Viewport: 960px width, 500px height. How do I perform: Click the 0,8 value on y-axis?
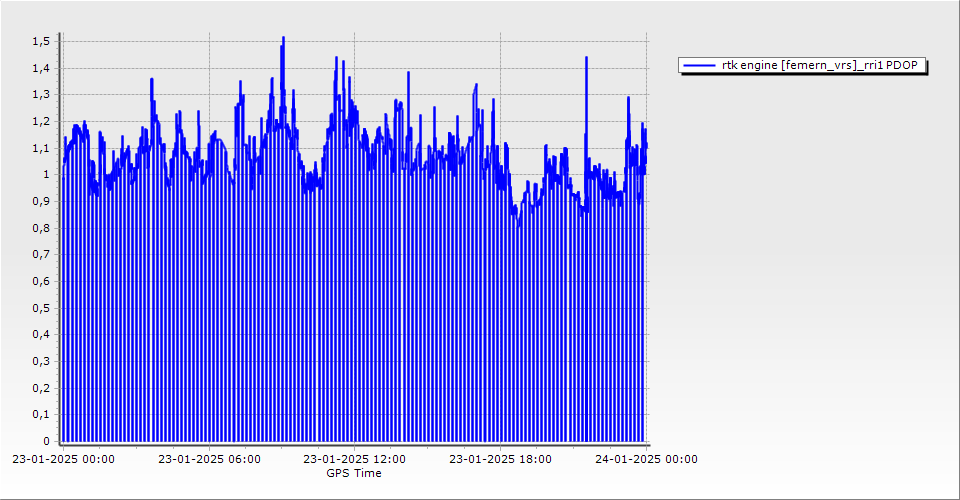(x=40, y=228)
